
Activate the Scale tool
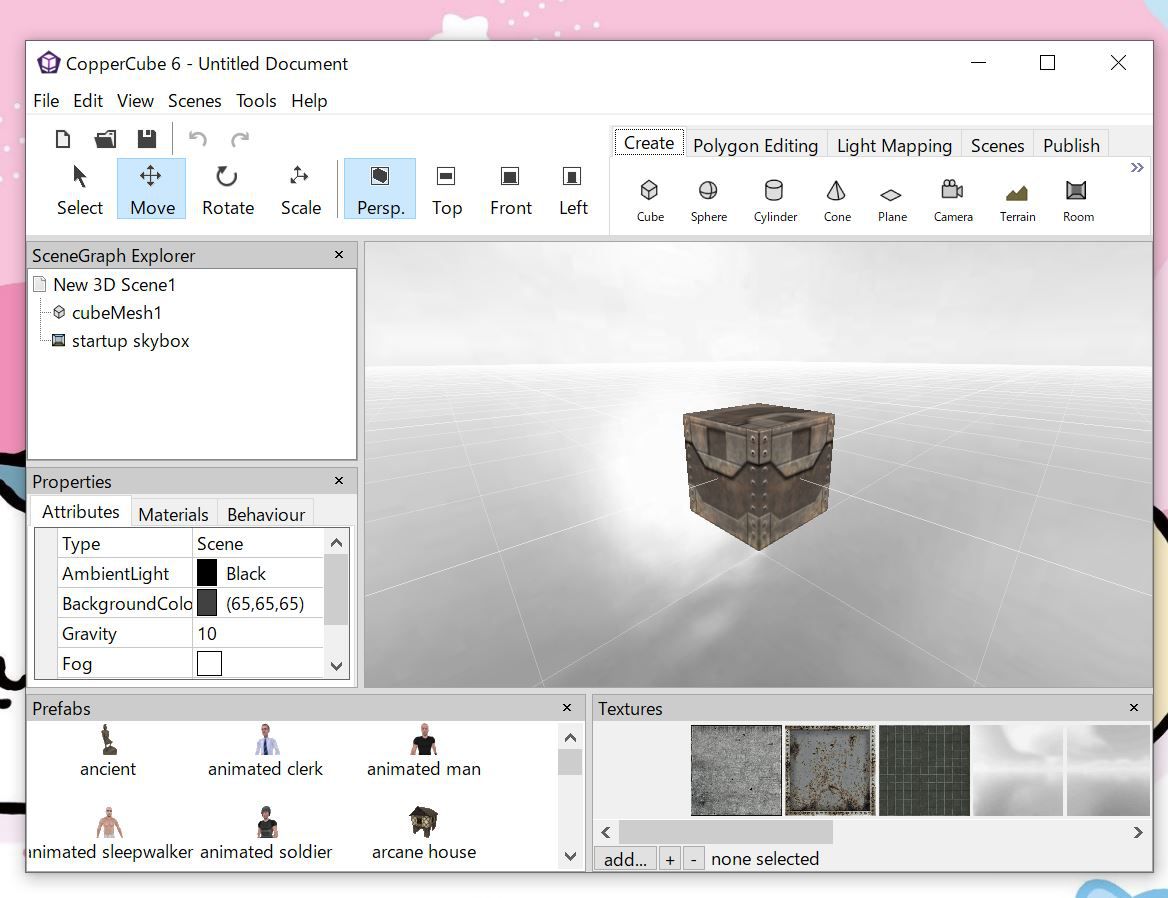(x=300, y=189)
